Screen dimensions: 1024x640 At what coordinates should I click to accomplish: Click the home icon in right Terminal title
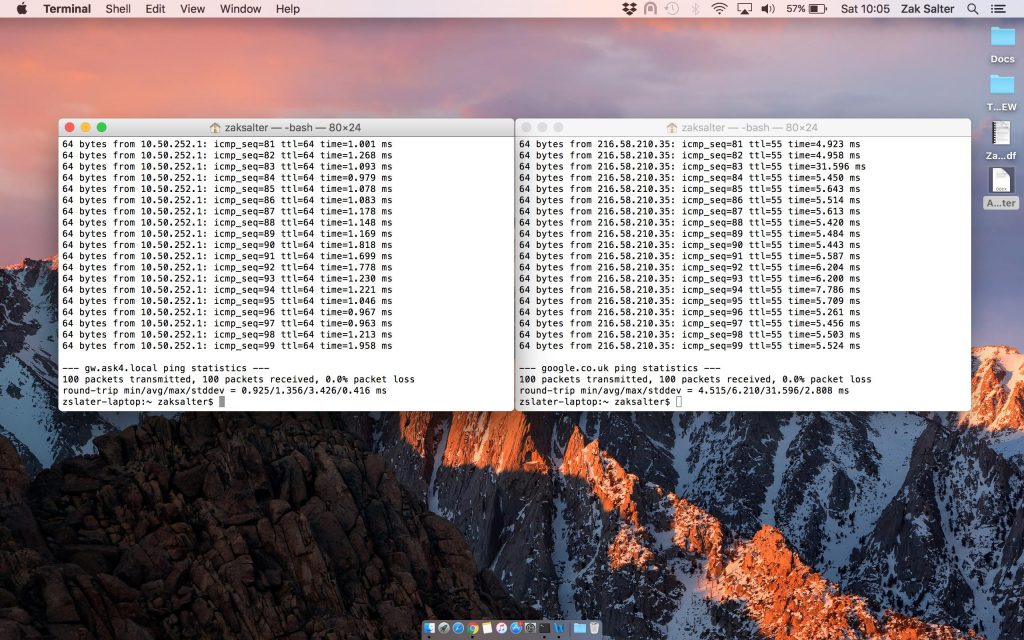(672, 127)
